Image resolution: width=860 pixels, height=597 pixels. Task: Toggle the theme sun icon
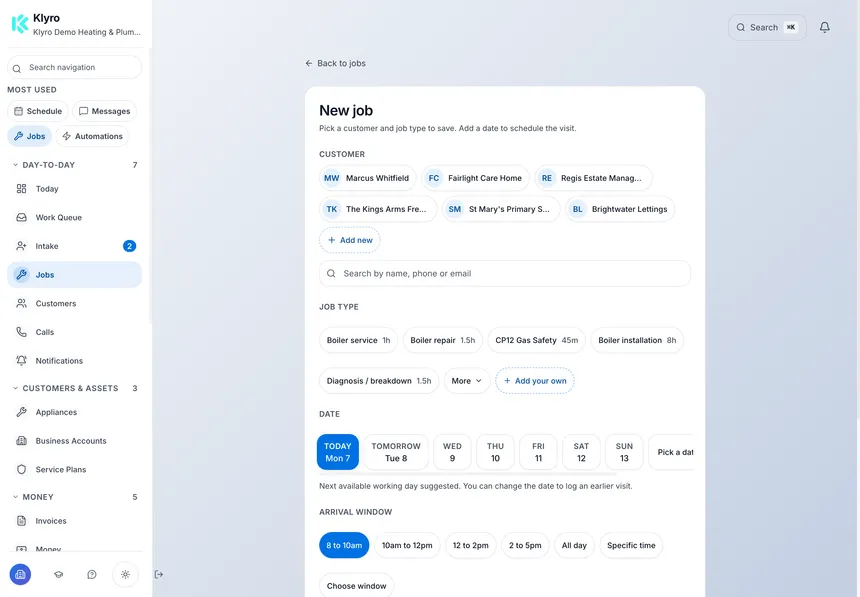coord(125,575)
